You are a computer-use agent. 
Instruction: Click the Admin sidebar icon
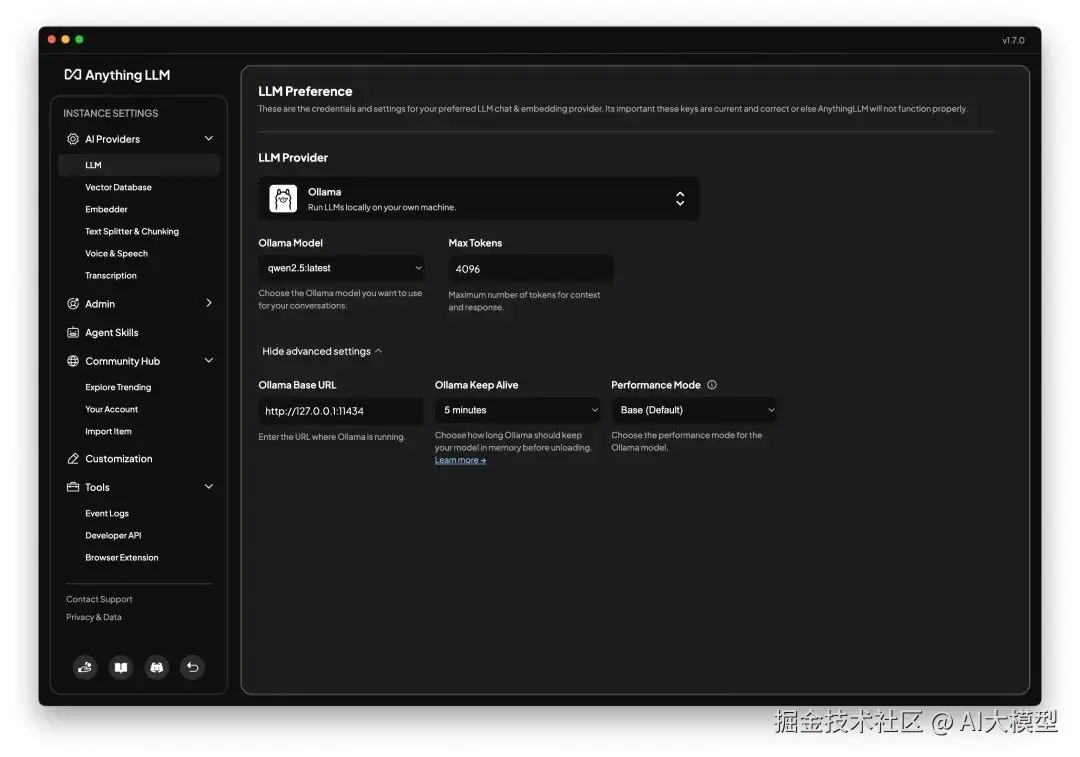tap(73, 304)
